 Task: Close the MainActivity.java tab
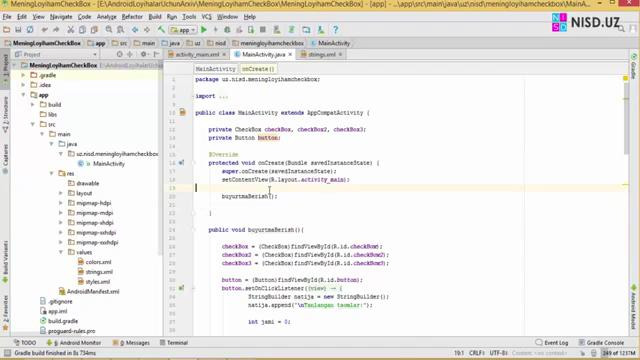coord(290,54)
